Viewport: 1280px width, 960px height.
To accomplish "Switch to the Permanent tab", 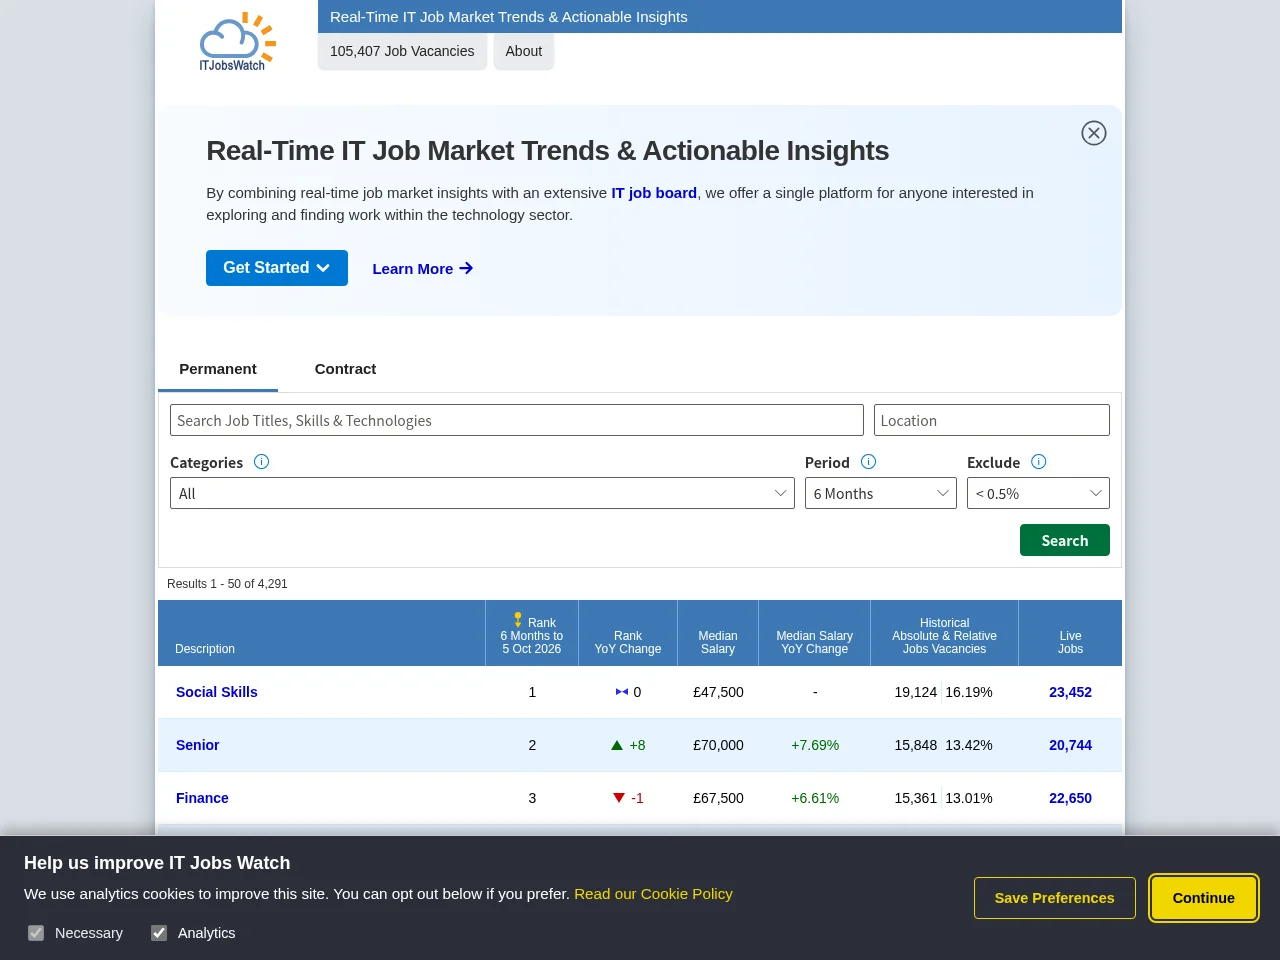I will click(x=218, y=369).
